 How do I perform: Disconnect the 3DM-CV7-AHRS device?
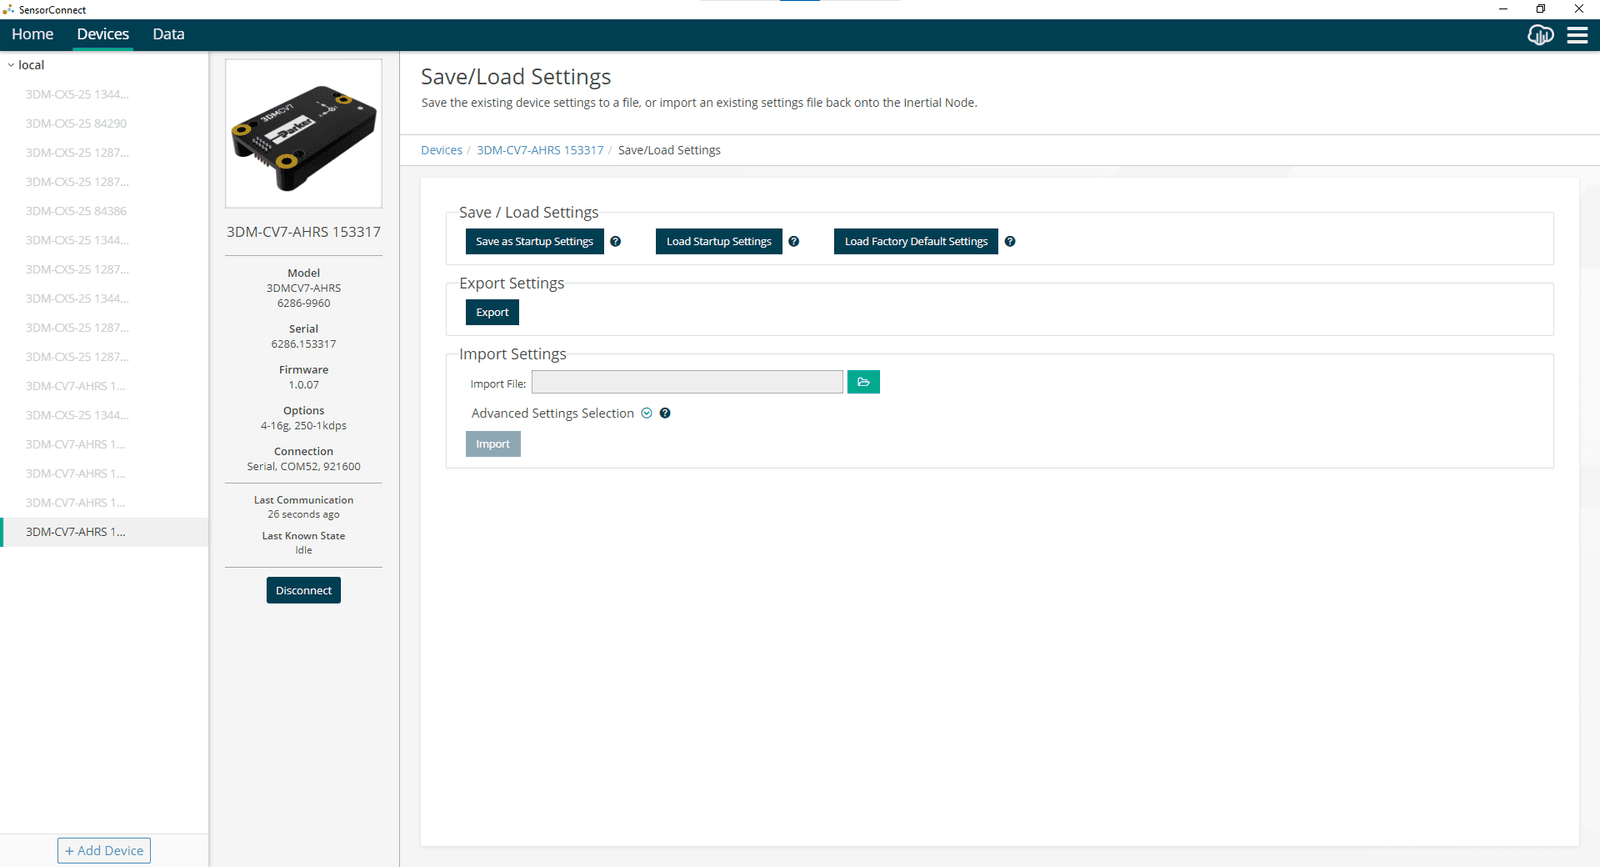(x=304, y=590)
